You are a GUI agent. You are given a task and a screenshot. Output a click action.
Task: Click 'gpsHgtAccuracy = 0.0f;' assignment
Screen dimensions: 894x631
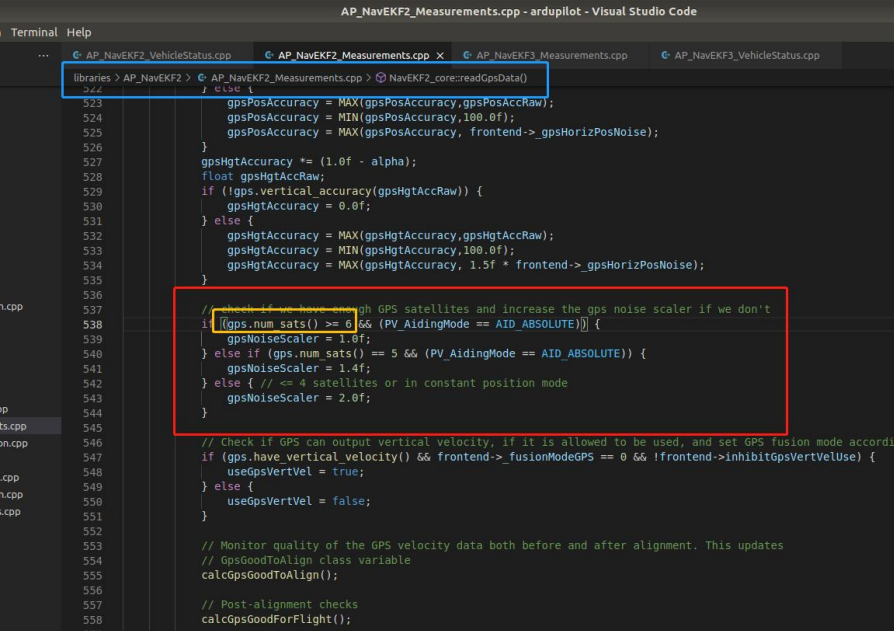click(x=299, y=206)
